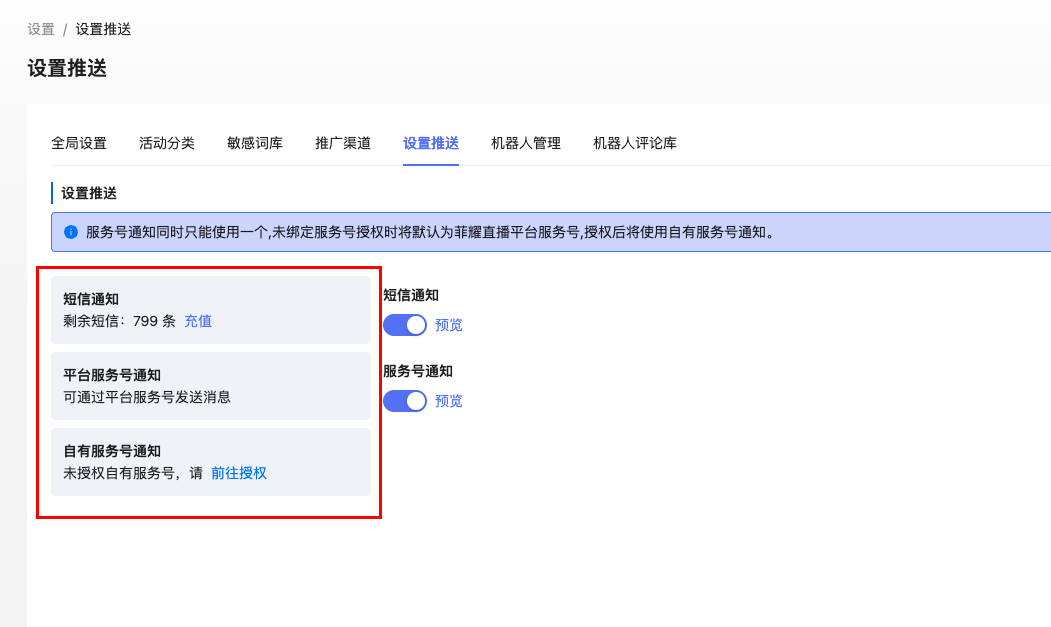The image size is (1051, 627).
Task: Click the active 设置推送 tab
Action: click(431, 143)
